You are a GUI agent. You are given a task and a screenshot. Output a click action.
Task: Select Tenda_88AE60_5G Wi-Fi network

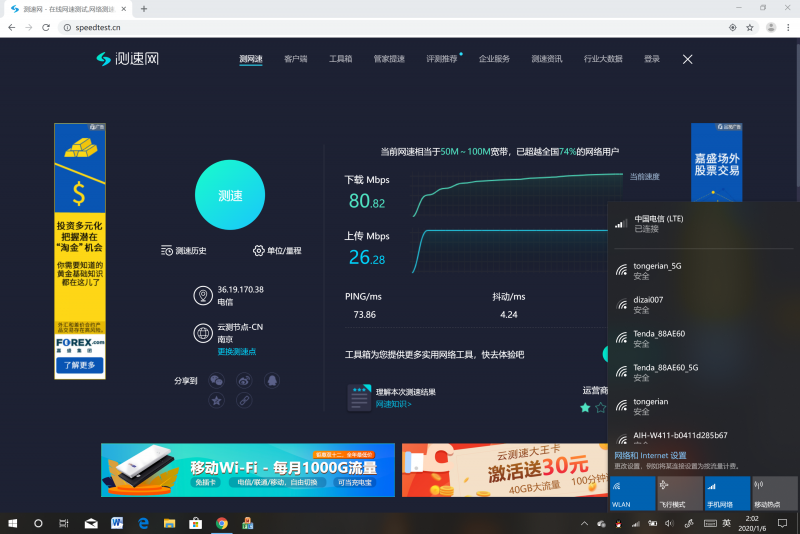pyautogui.click(x=704, y=372)
